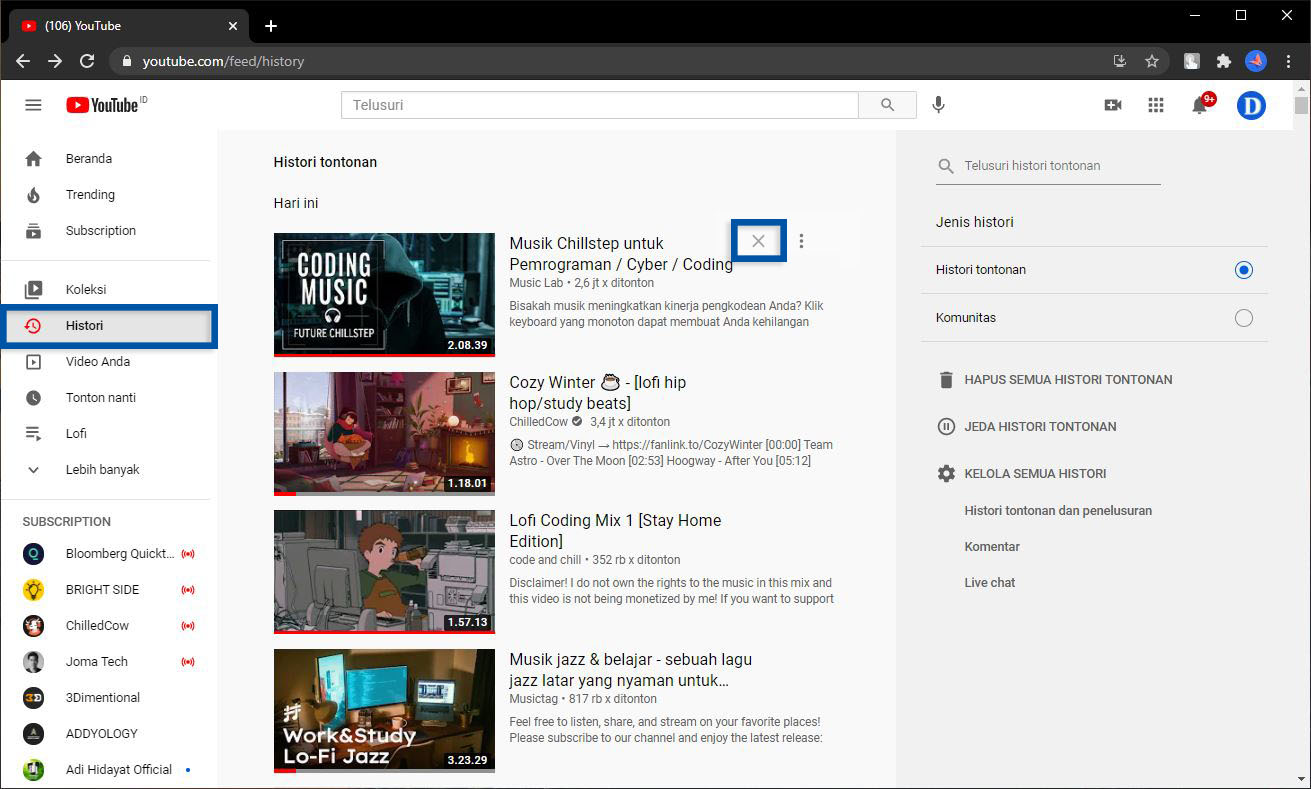This screenshot has height=789, width=1311.
Task: Open the Cozy Winter lofi video thumbnail
Action: 384,433
